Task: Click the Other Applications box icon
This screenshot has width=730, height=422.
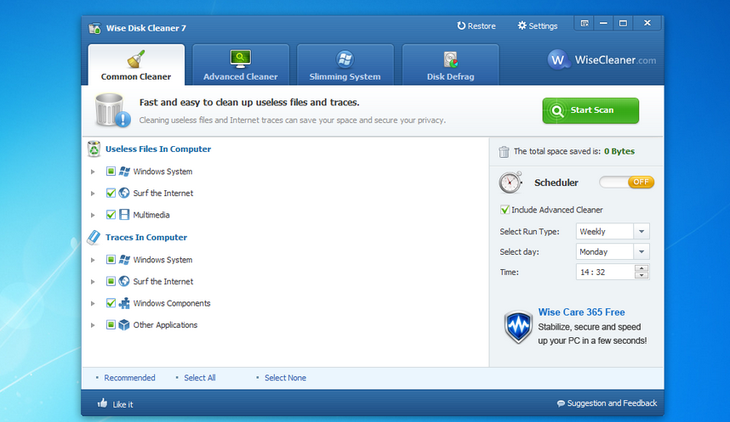Action: [x=124, y=325]
